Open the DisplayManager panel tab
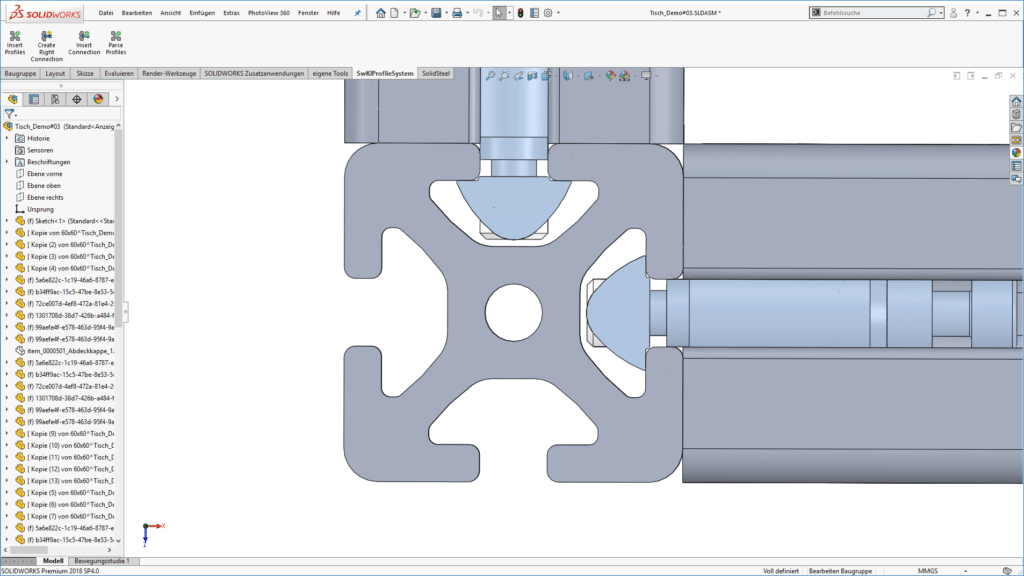The width and height of the screenshot is (1024, 576). [98, 99]
